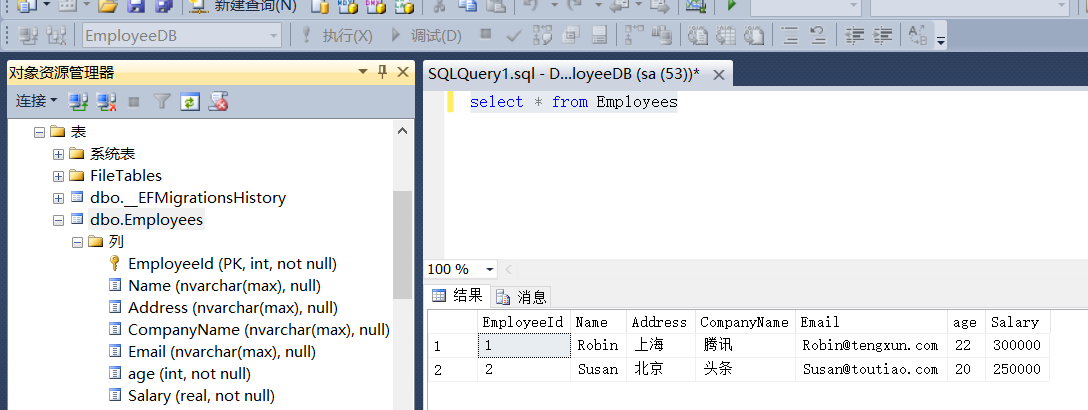The height and width of the screenshot is (410, 1088).
Task: Click the connect Object Explorer icon
Action: (78, 102)
